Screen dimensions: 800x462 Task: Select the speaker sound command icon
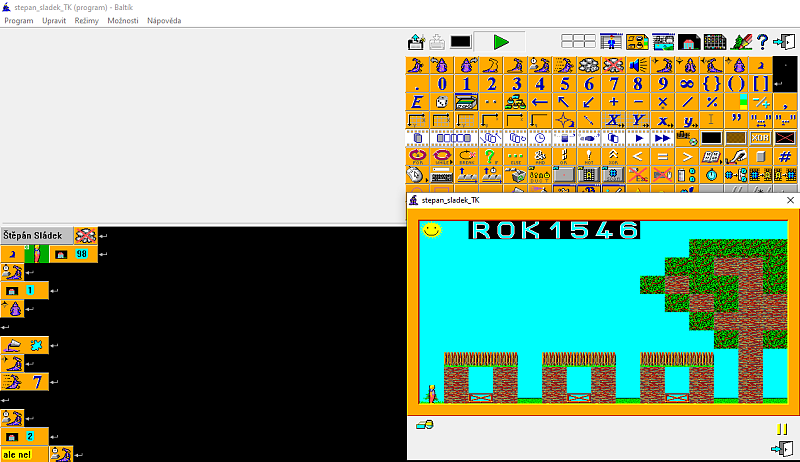pyautogui.click(x=638, y=65)
